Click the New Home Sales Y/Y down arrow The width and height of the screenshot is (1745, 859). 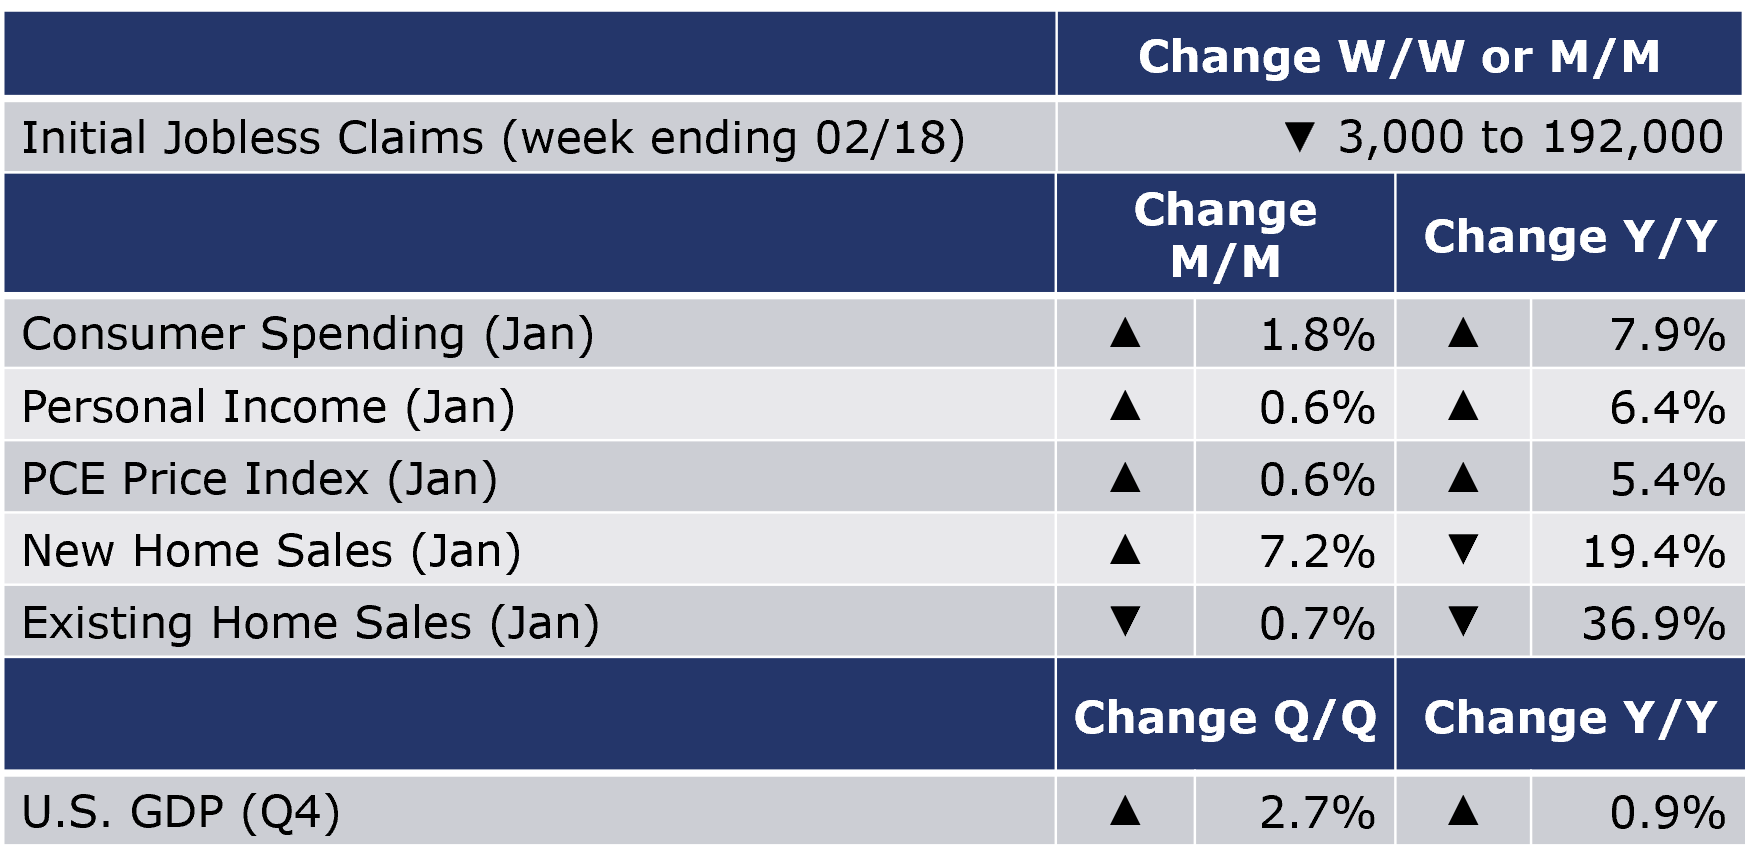pos(1463,549)
